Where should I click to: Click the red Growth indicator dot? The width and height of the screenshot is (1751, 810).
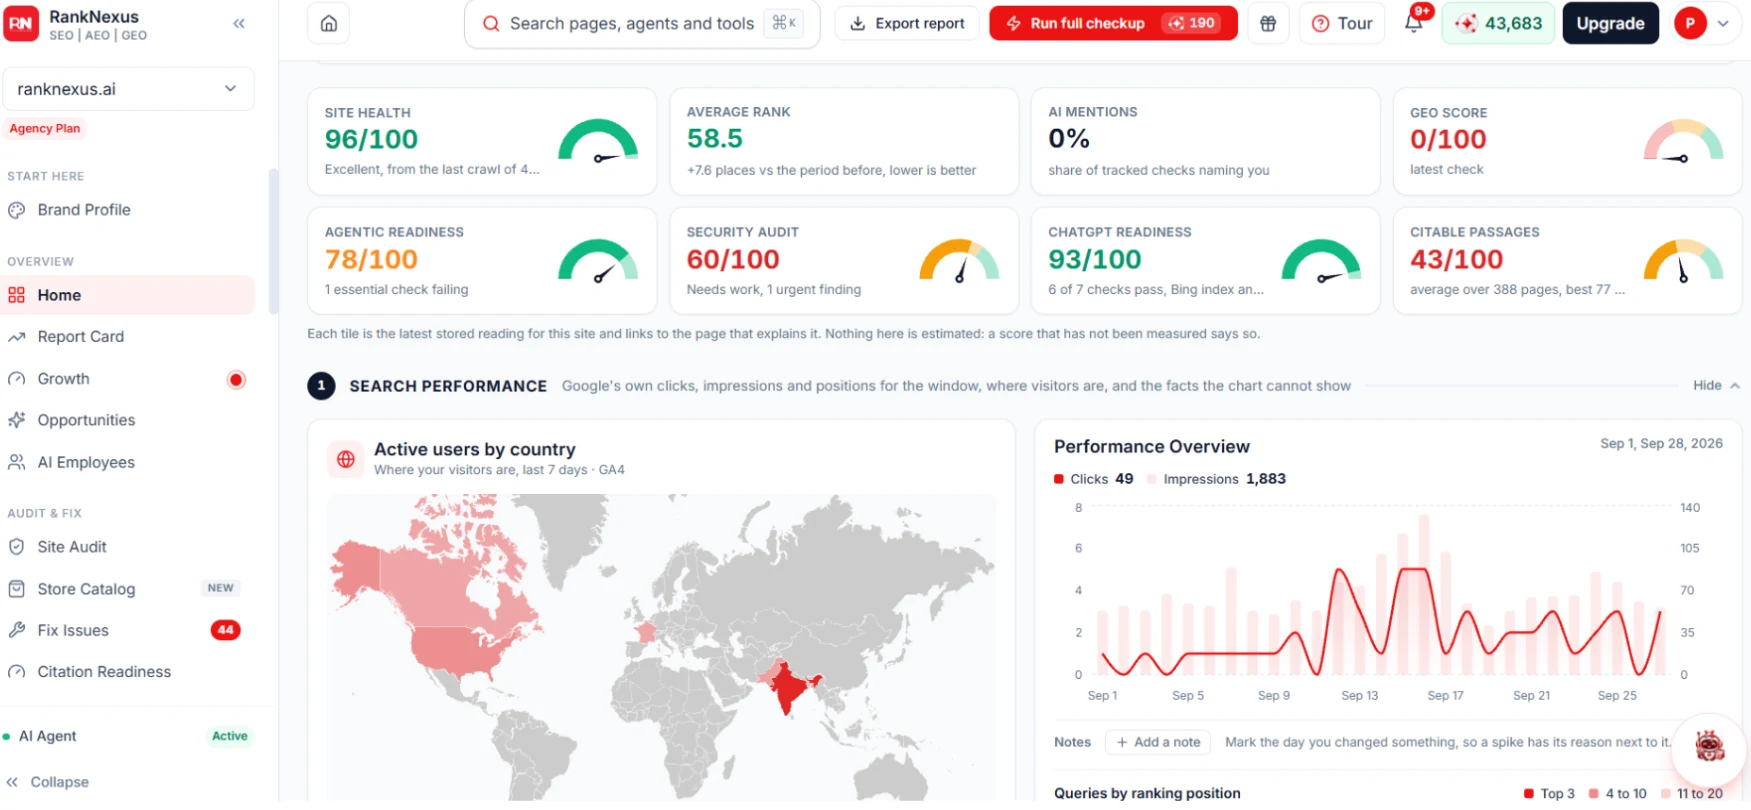(236, 379)
